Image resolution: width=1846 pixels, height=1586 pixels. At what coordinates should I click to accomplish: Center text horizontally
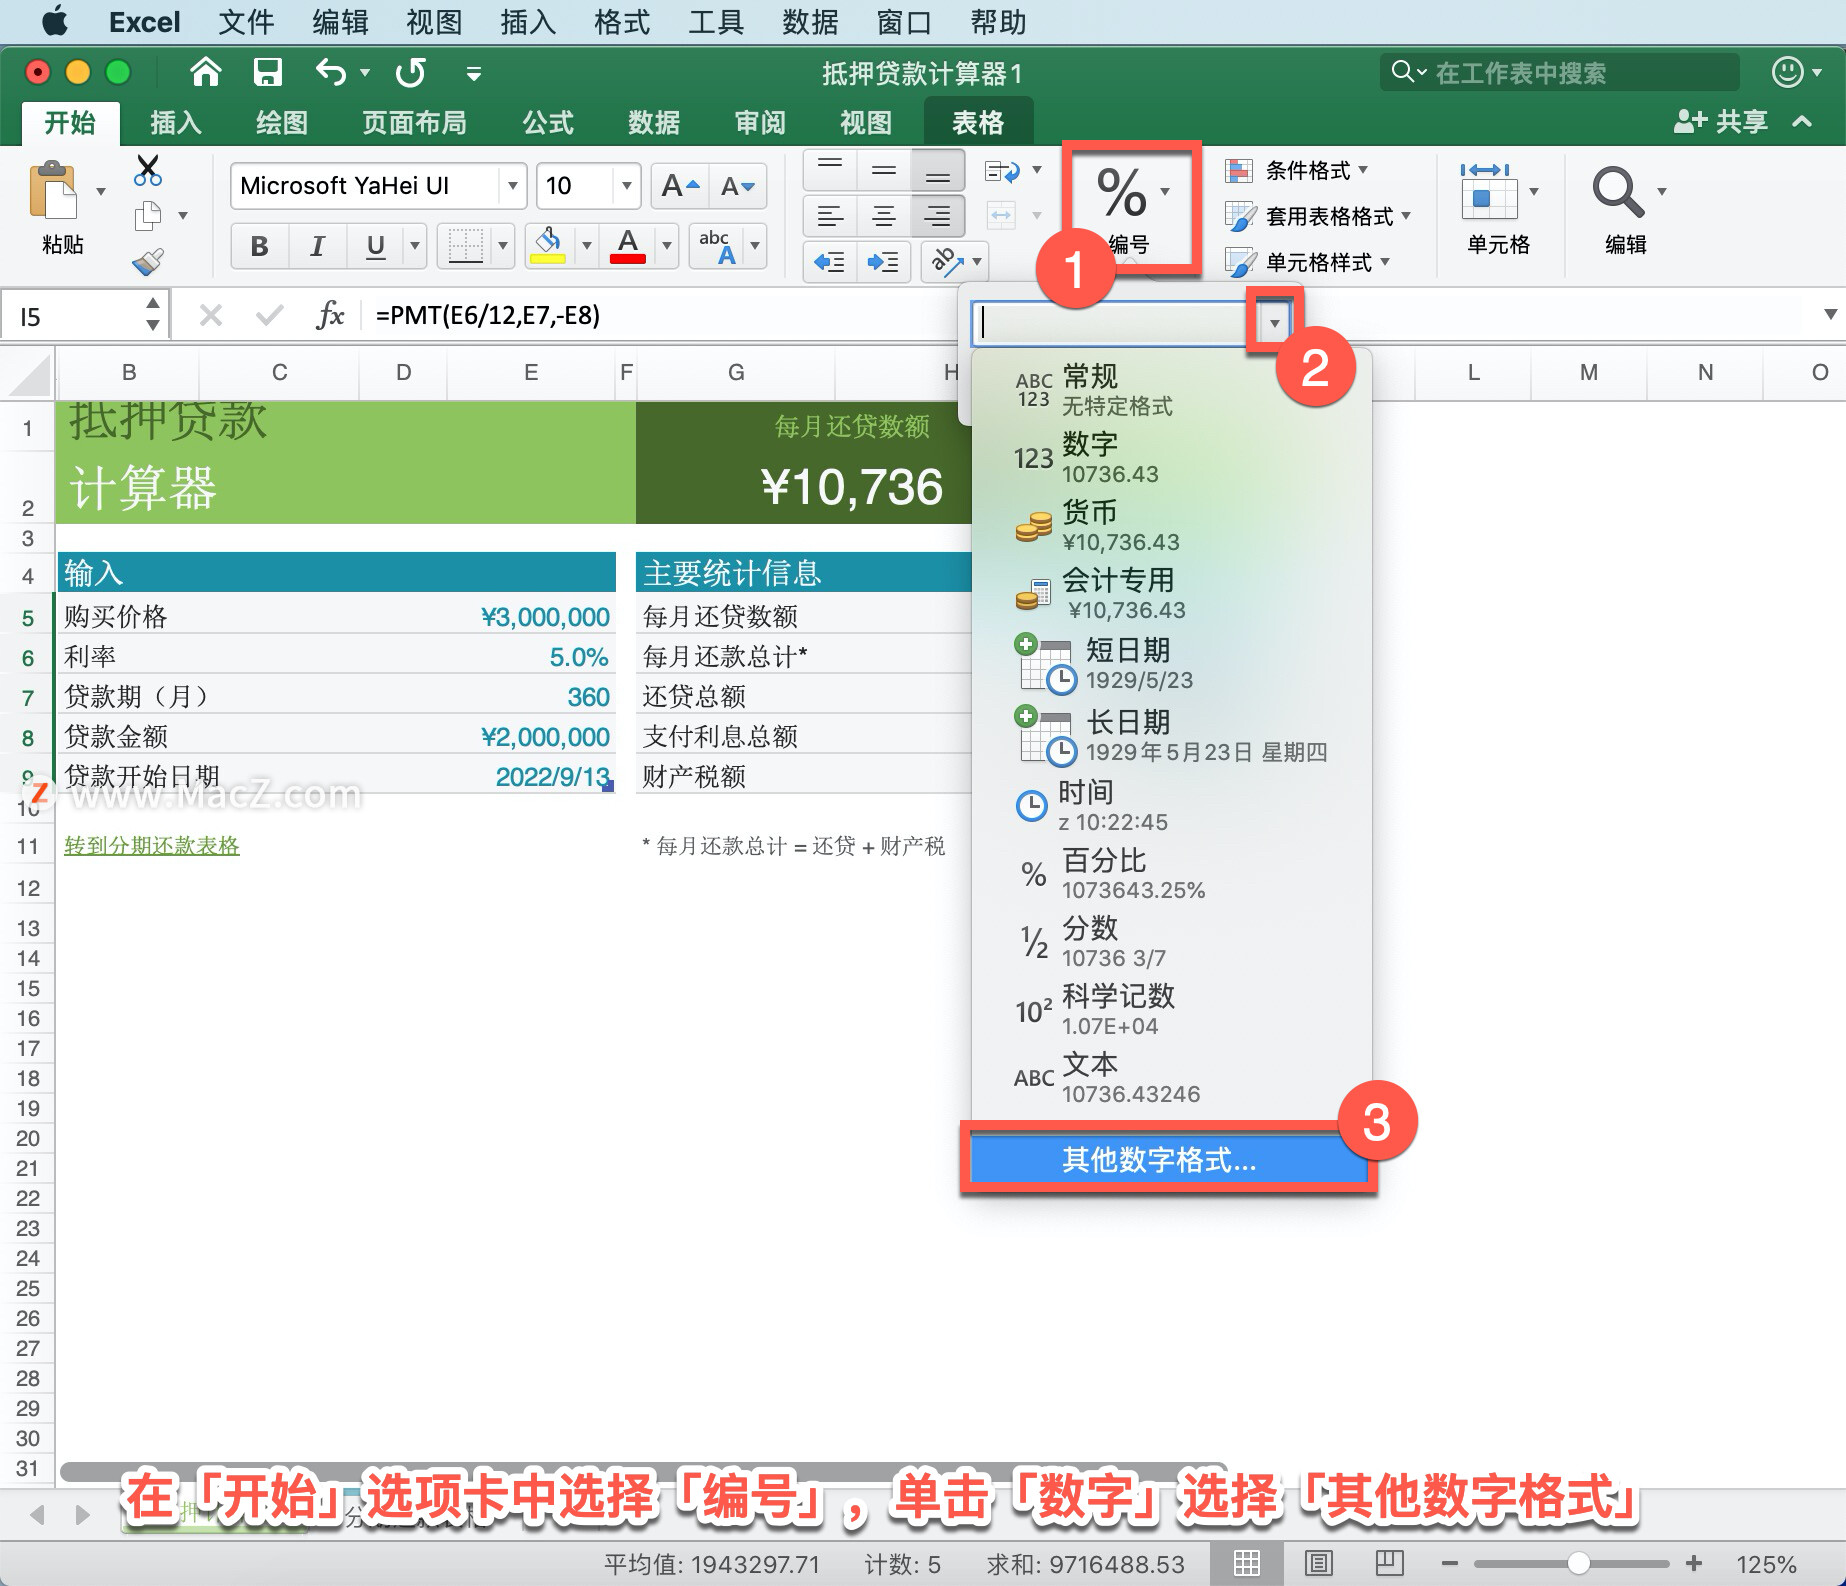884,215
